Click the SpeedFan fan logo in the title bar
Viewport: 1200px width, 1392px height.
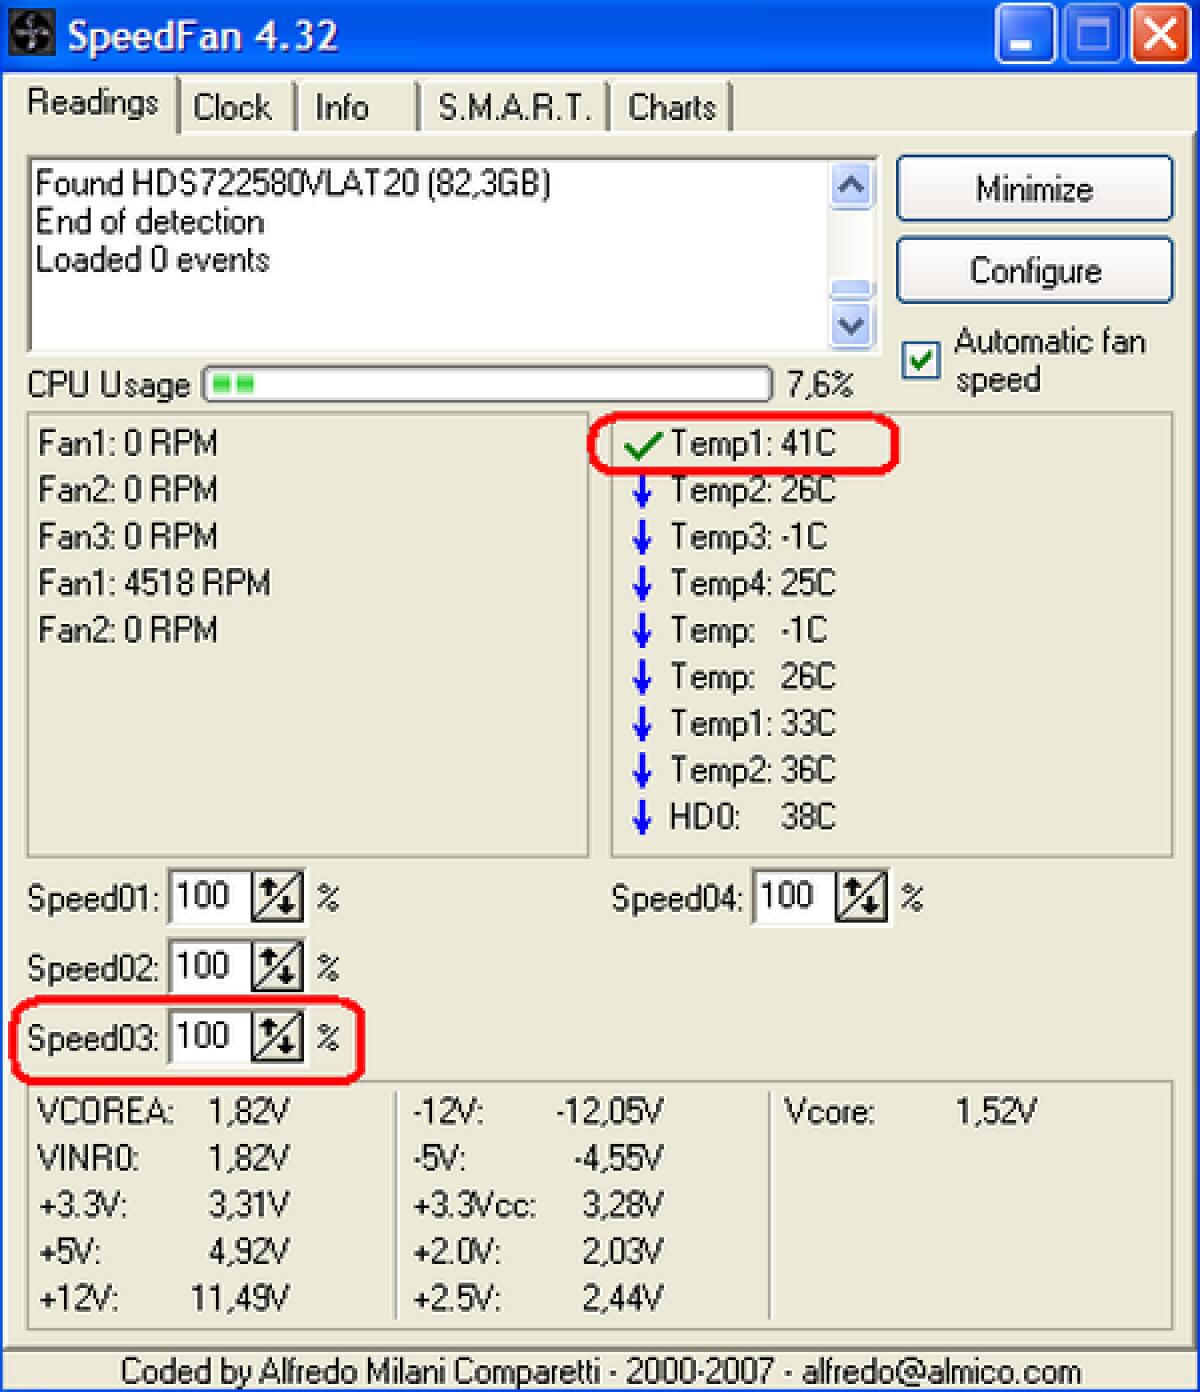pyautogui.click(x=31, y=33)
